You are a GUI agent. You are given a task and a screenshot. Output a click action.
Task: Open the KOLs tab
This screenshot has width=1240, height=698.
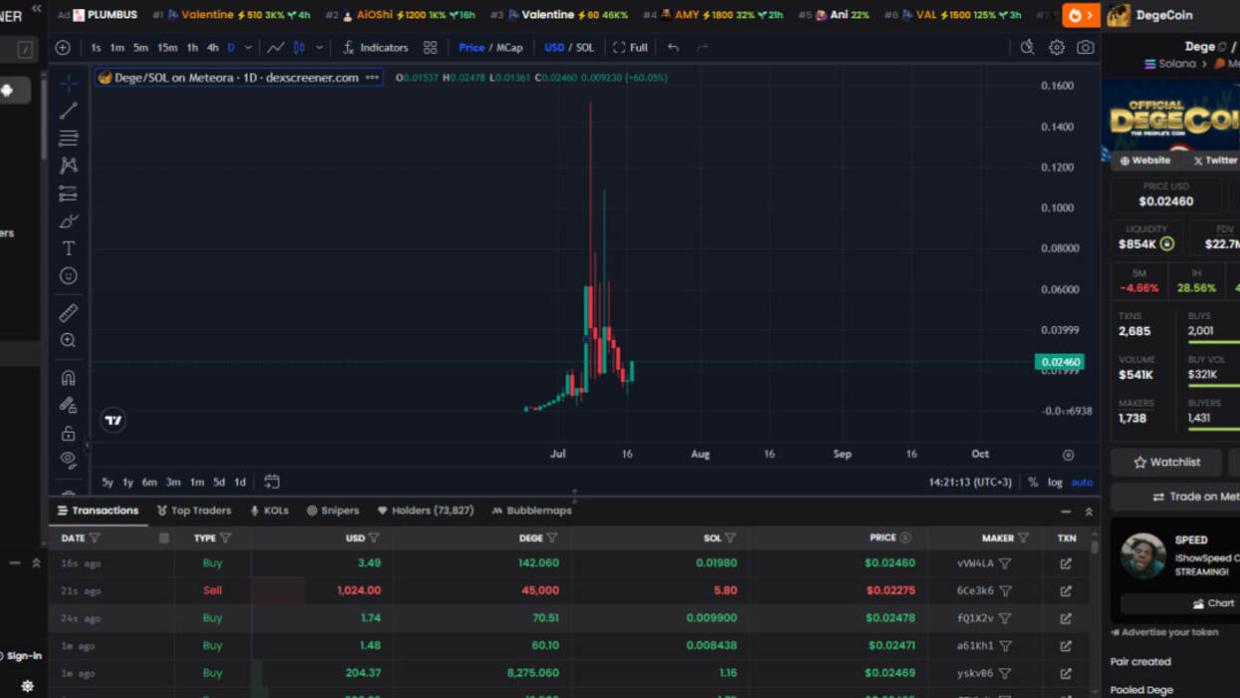tap(269, 510)
